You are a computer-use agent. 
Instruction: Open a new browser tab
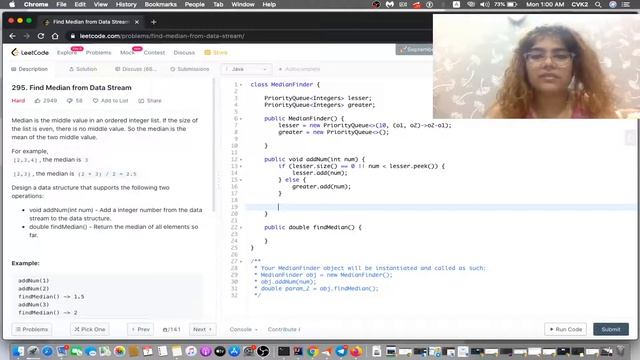tap(153, 22)
